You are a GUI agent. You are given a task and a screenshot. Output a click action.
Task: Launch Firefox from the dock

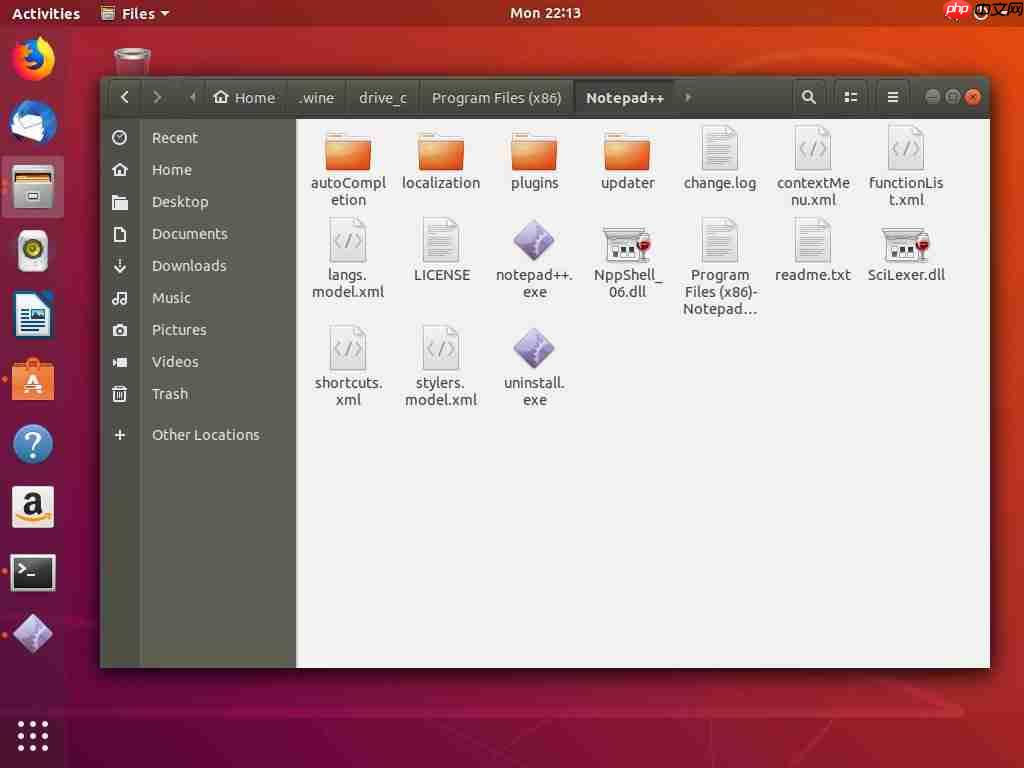coord(33,59)
